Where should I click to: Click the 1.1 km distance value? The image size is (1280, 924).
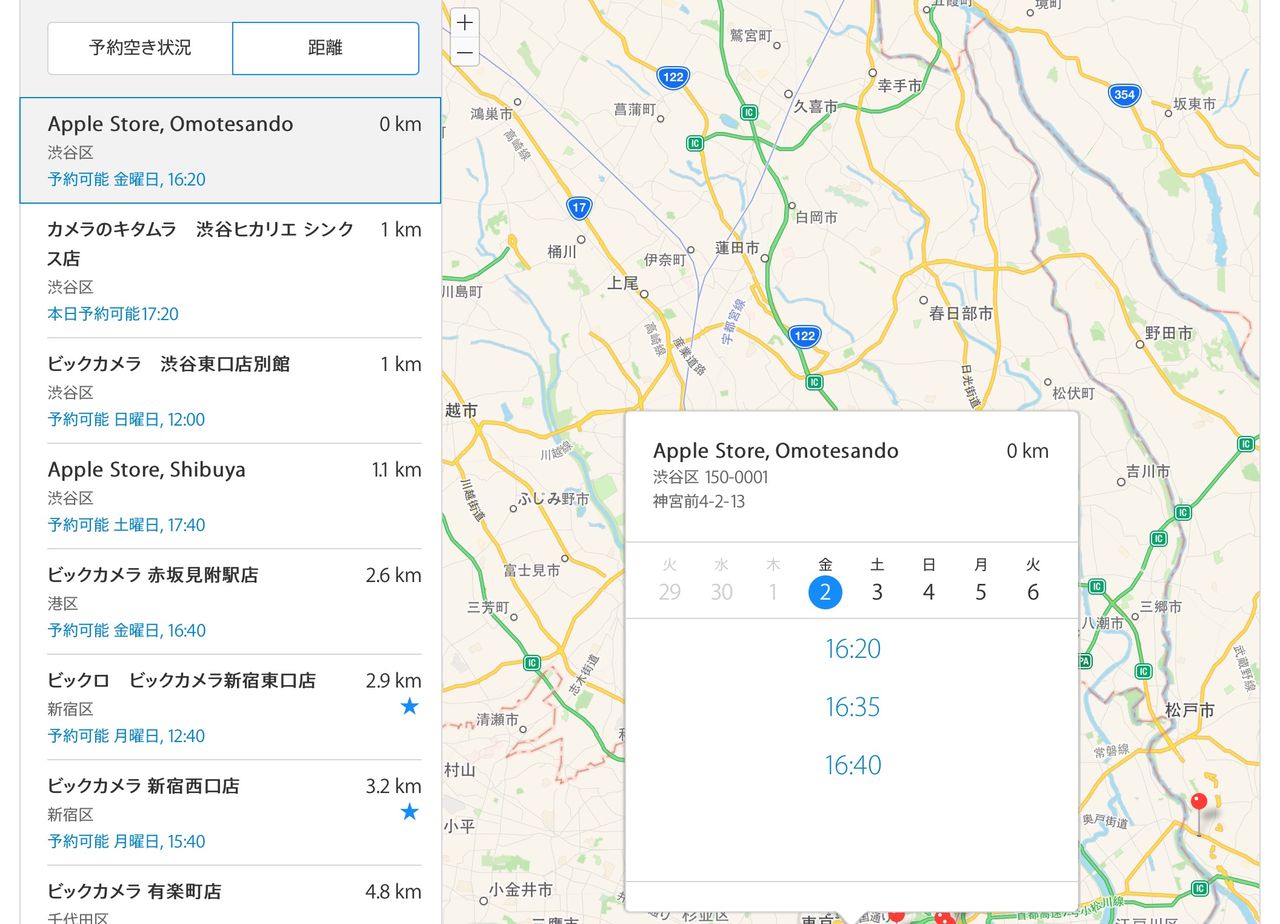tap(396, 470)
